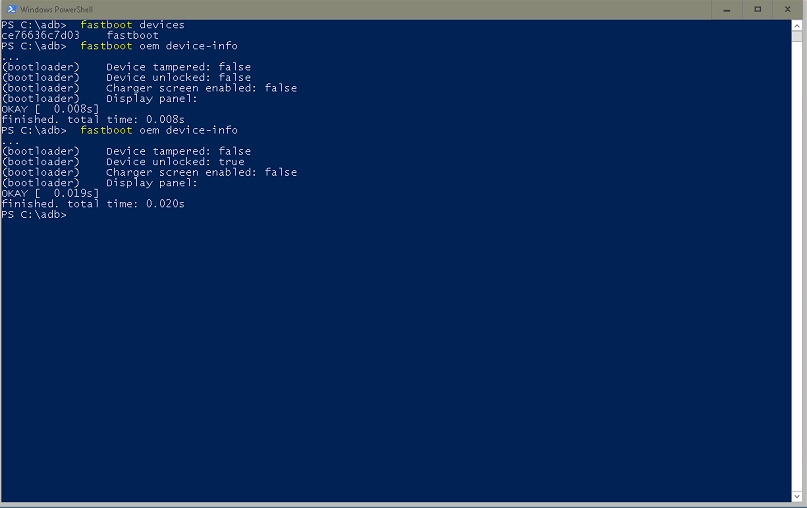
Task: Click the 'Device unlocked: true' output line
Action: [175, 162]
